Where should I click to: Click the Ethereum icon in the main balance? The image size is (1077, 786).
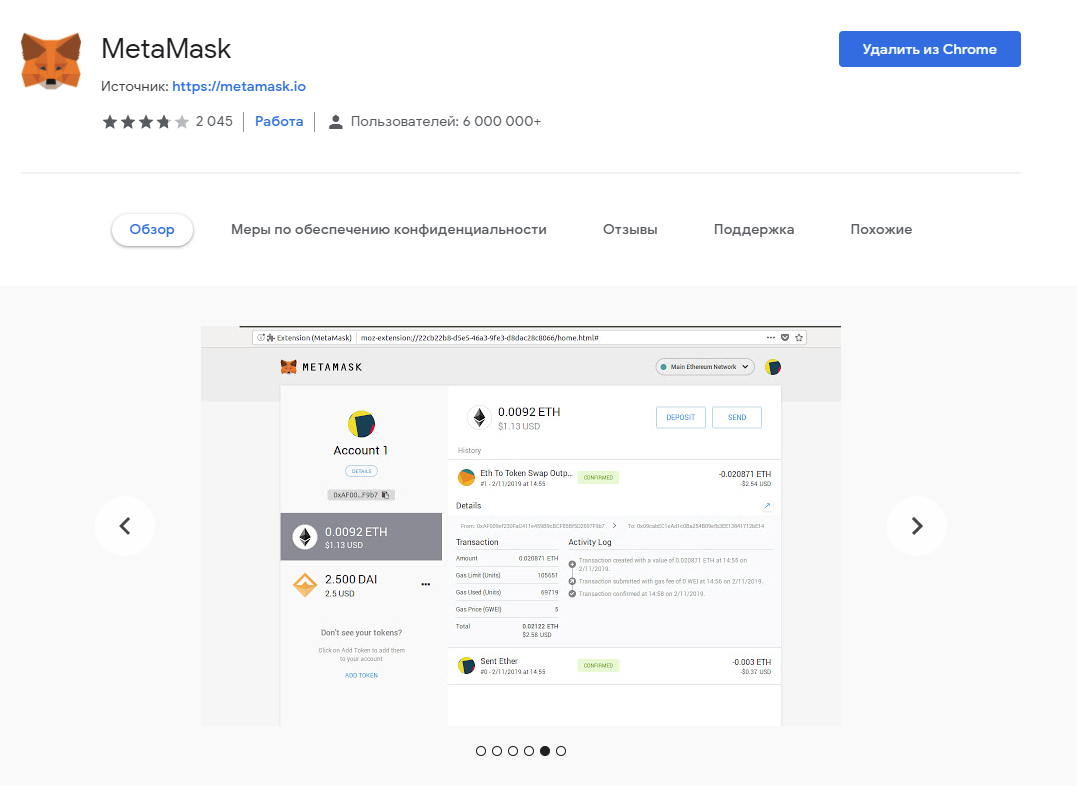point(479,417)
